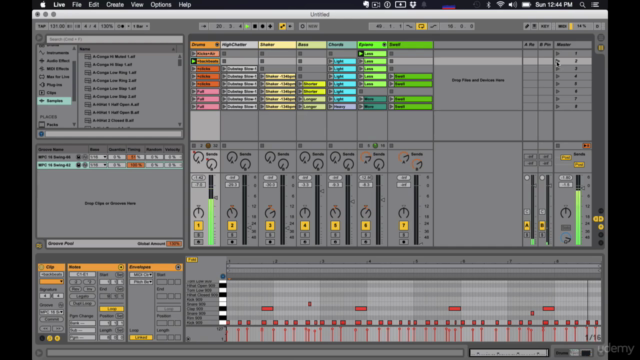Image resolution: width=640 pixels, height=360 pixels.
Task: Launch scene 1 in Master track
Action: [x=558, y=53]
